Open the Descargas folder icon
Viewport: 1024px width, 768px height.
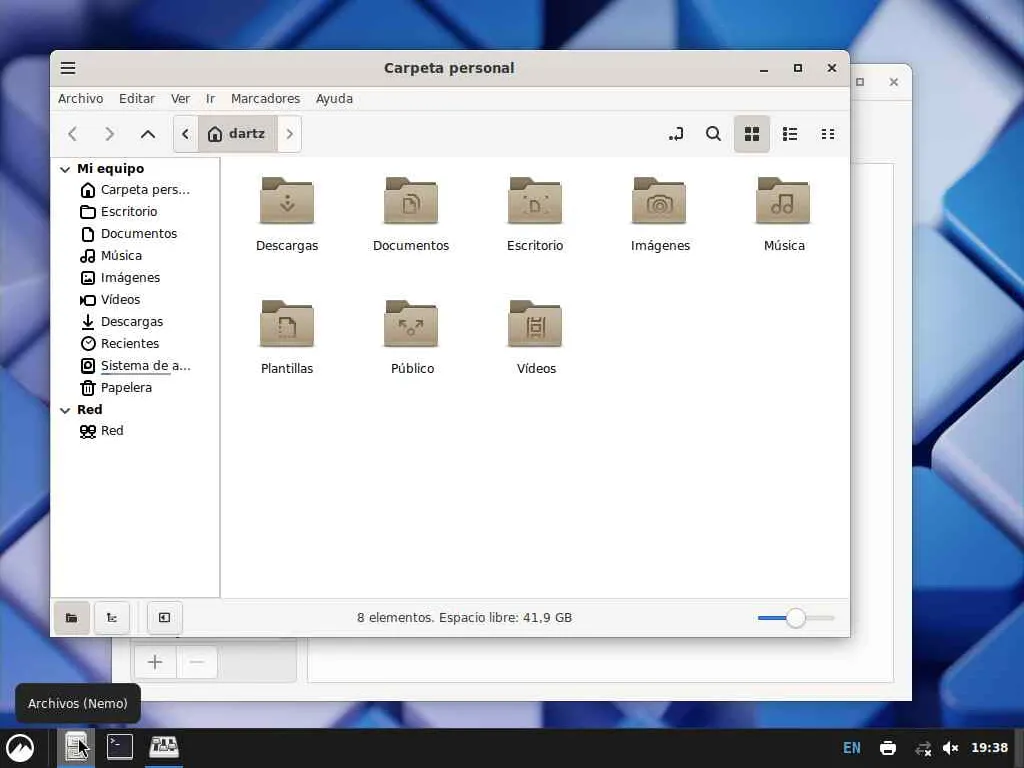click(287, 202)
